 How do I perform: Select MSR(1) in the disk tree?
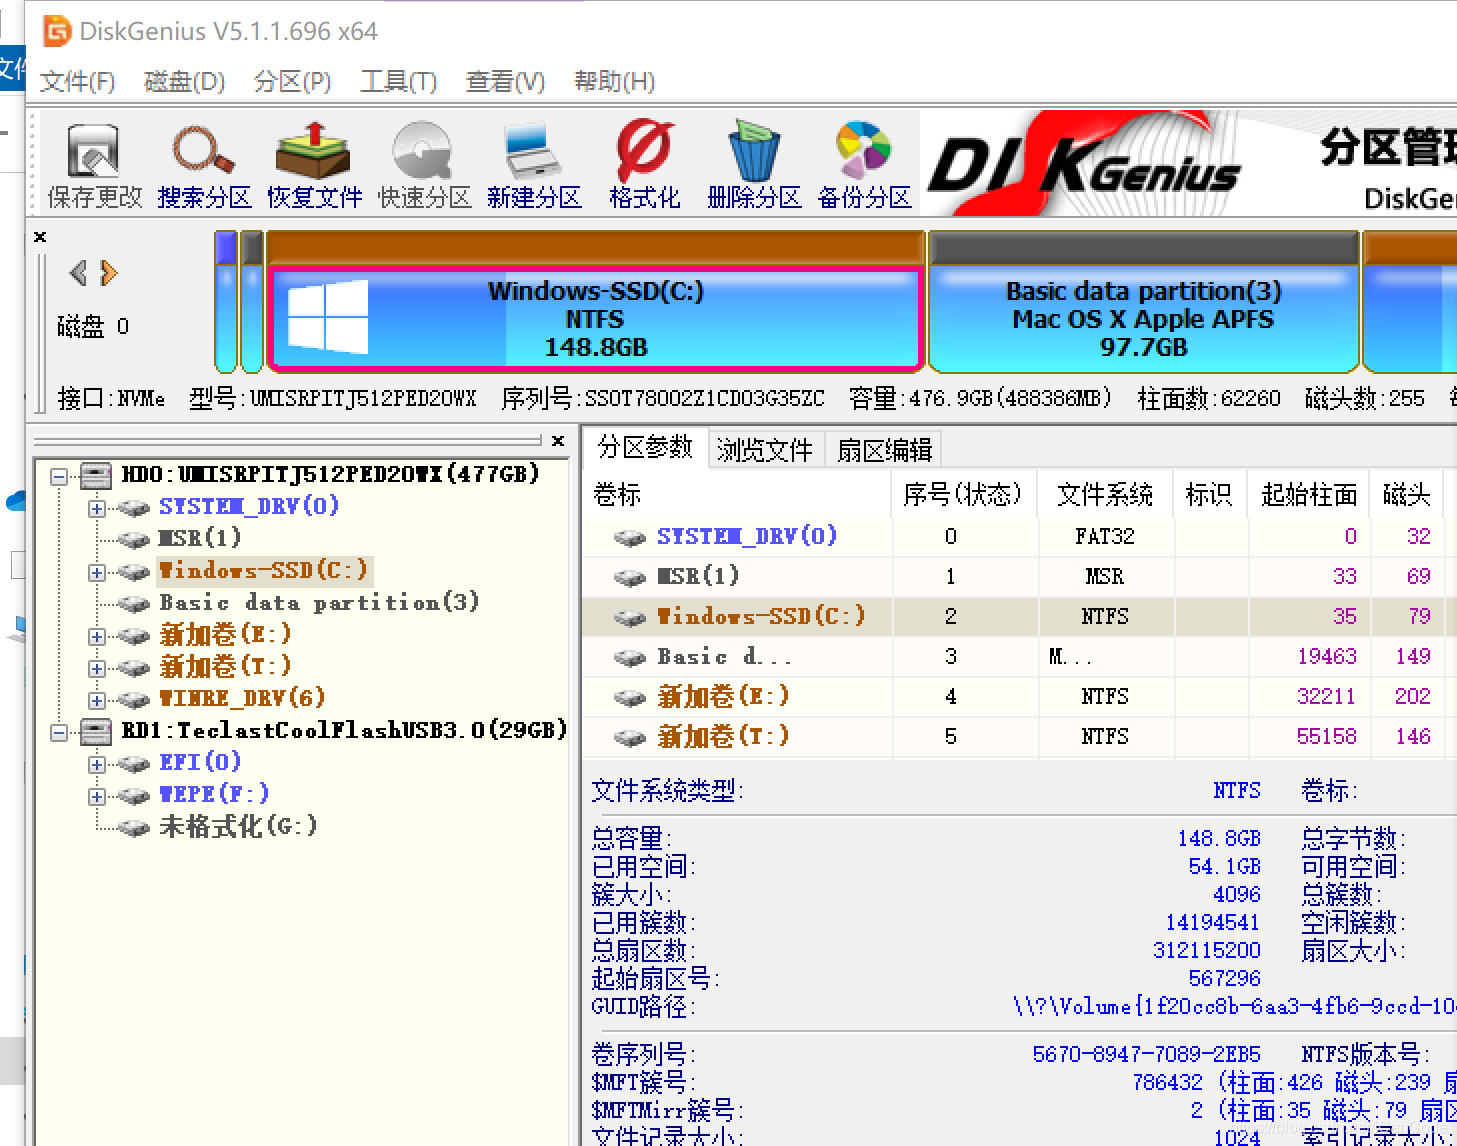(x=200, y=538)
